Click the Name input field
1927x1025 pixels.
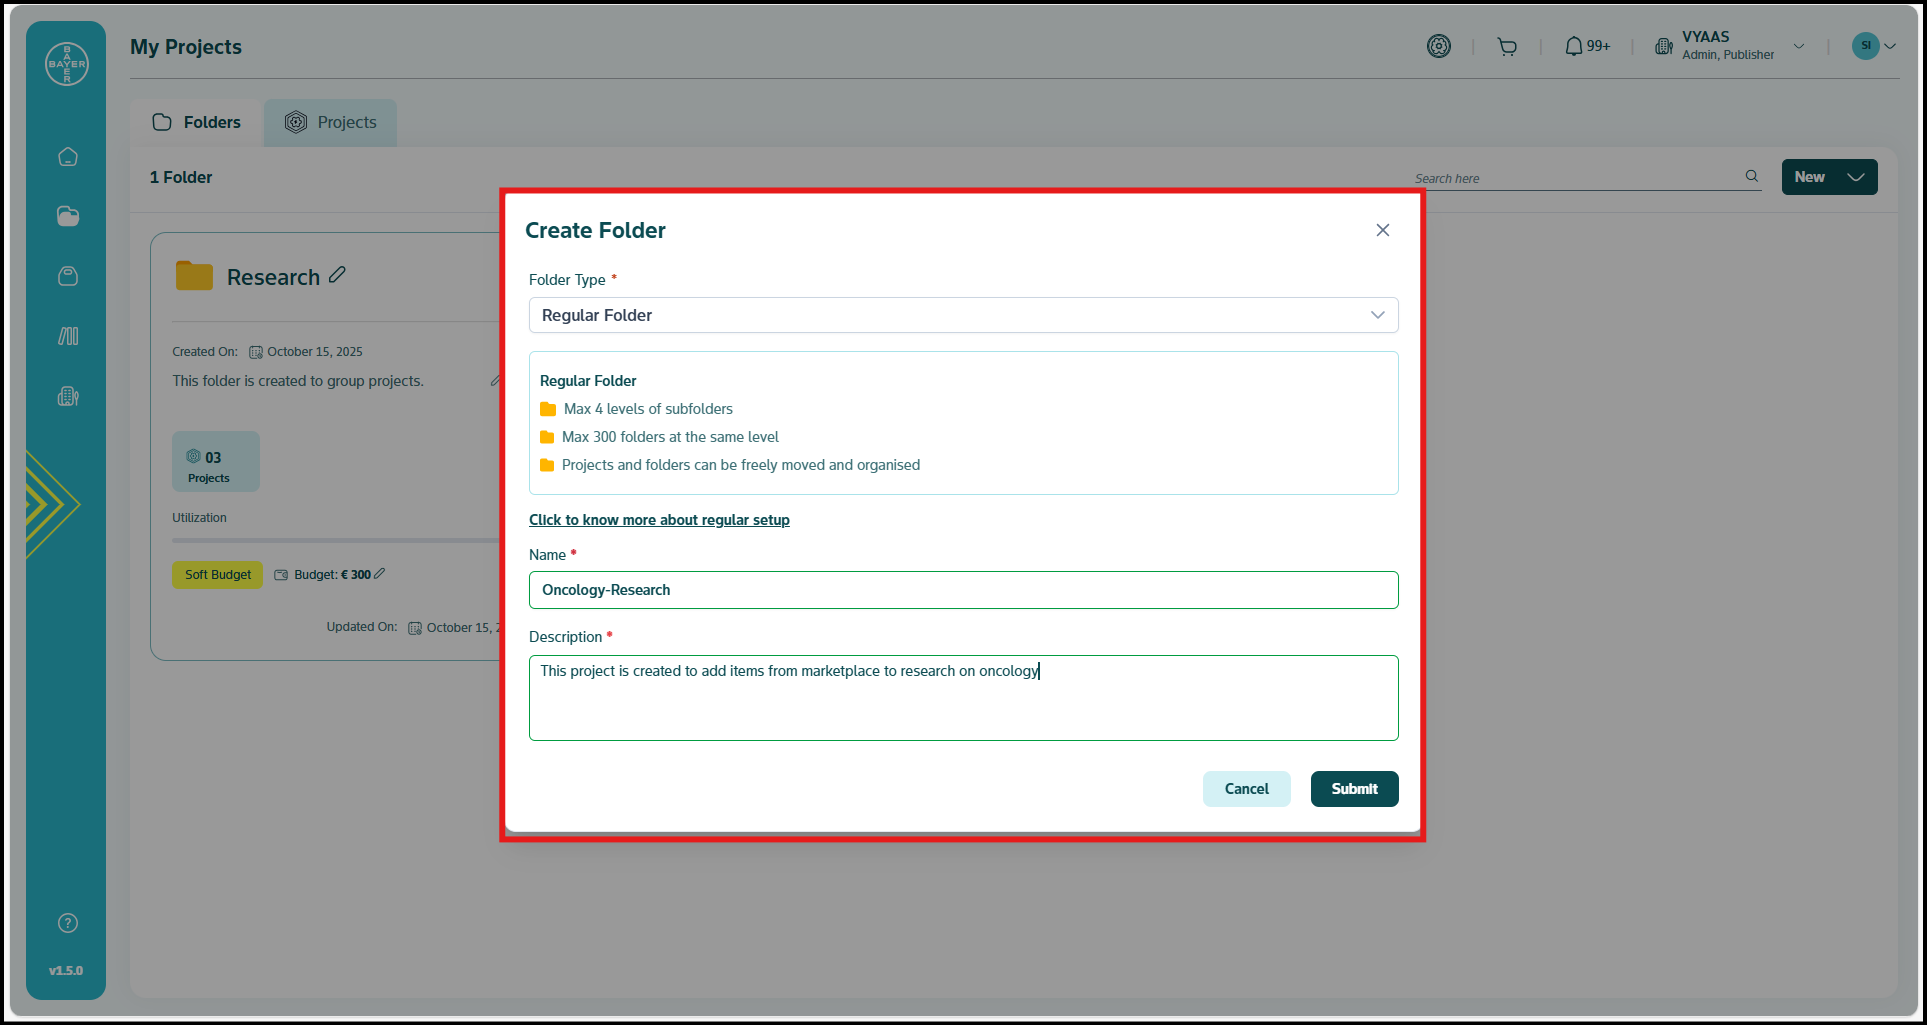coord(963,590)
